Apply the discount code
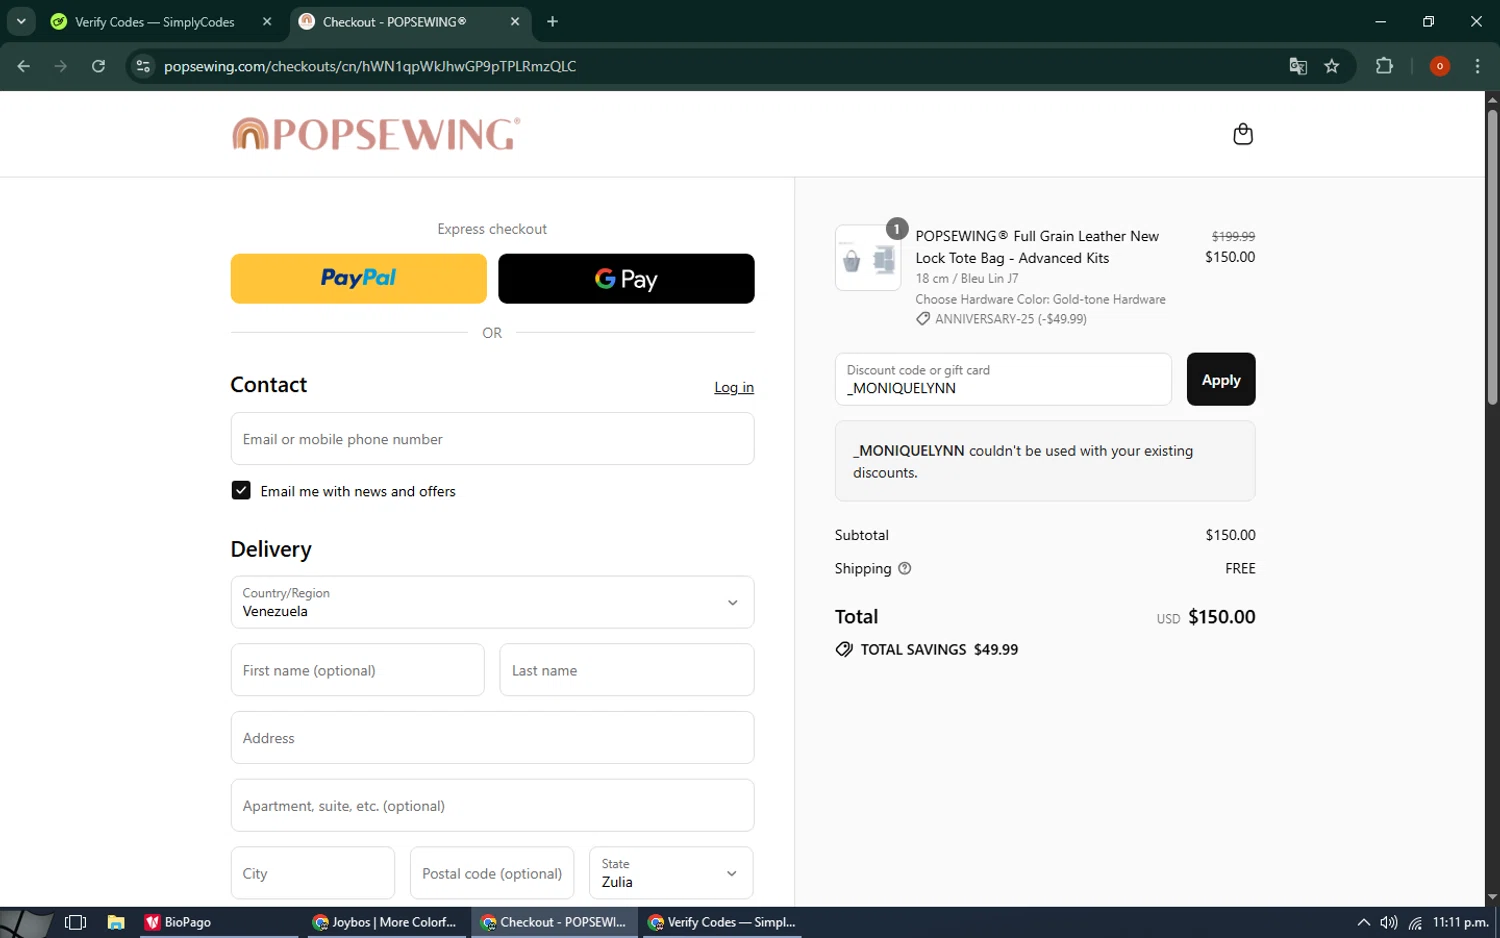 (1221, 379)
